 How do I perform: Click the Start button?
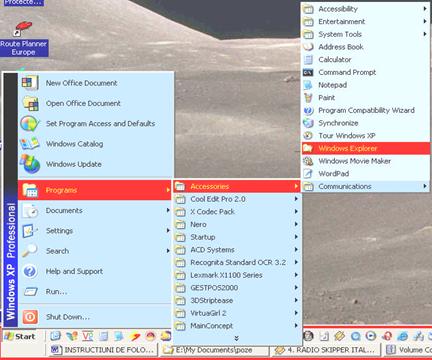21,336
